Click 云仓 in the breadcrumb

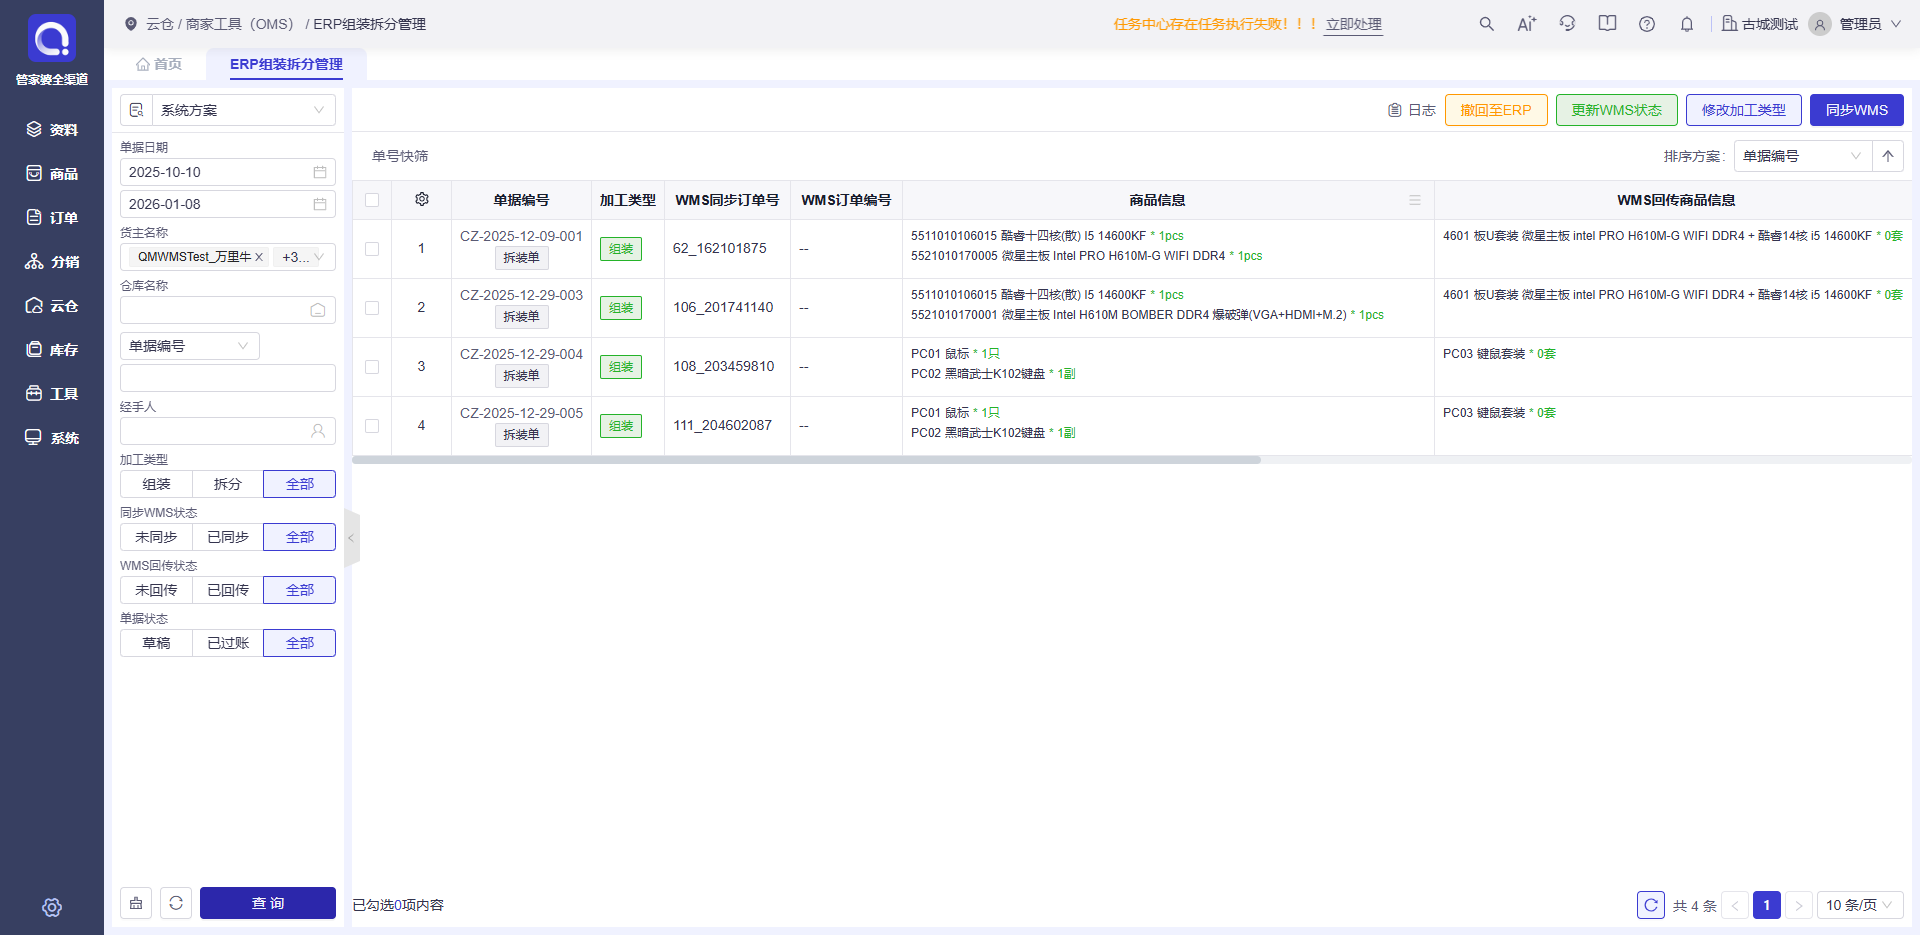[x=160, y=24]
